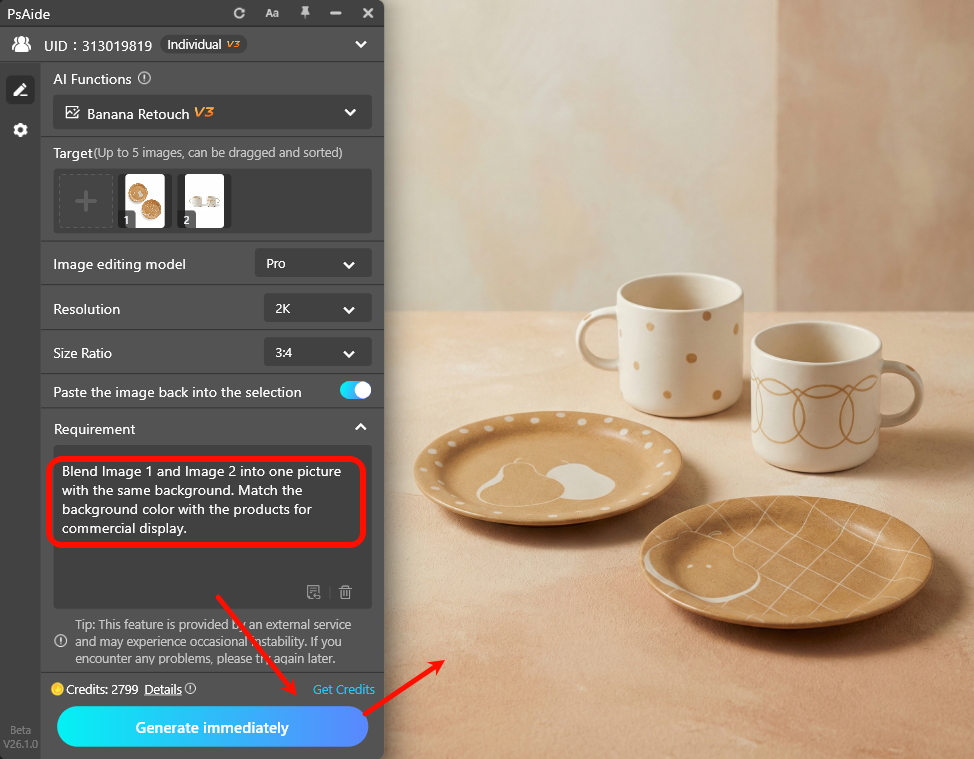Click the paste-template icon beside the trash icon
This screenshot has height=759, width=974.
[313, 592]
